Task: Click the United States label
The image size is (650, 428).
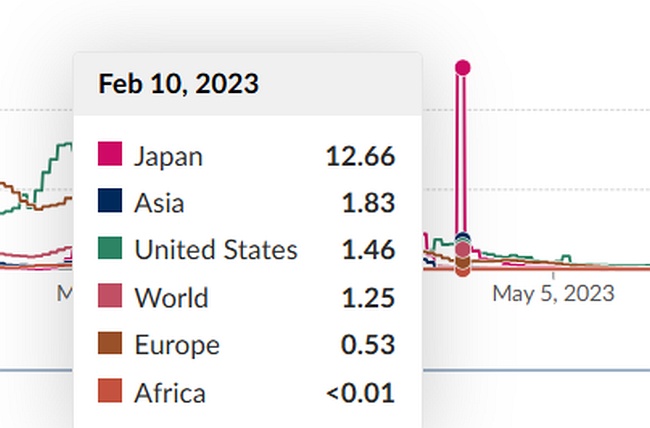Action: point(215,250)
